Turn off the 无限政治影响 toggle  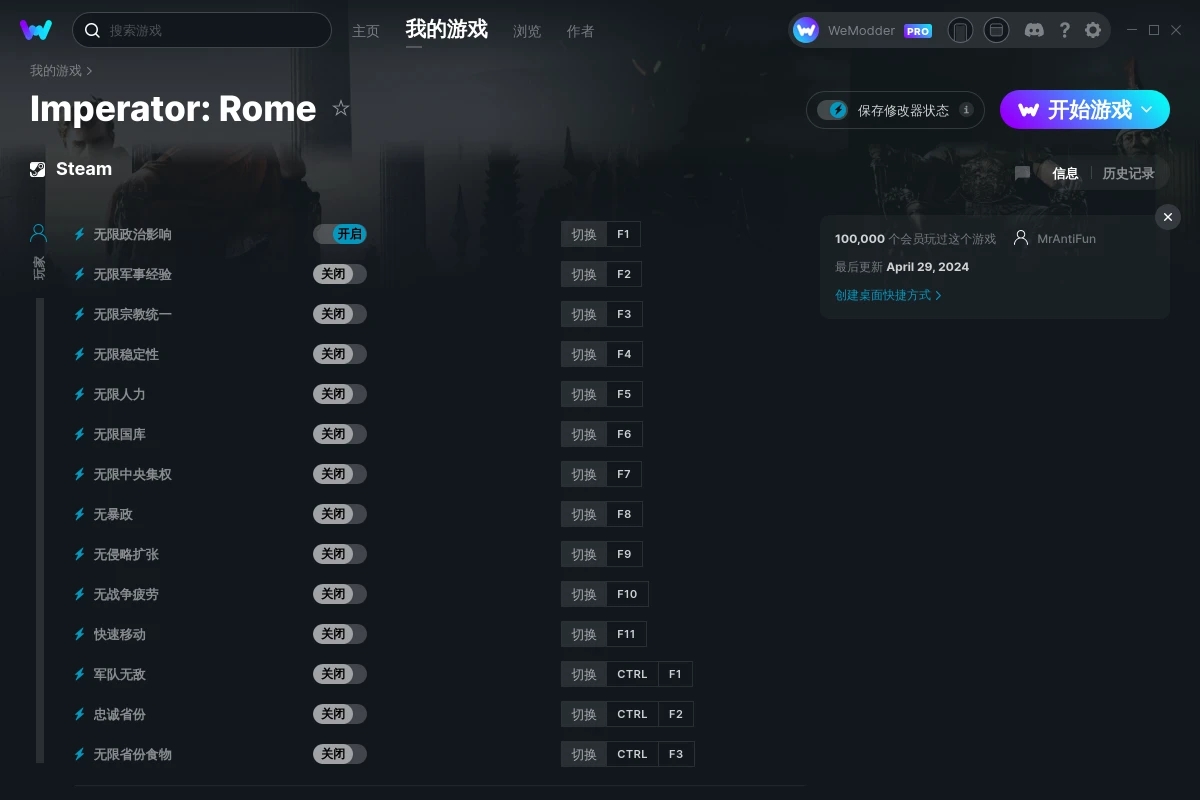(340, 234)
